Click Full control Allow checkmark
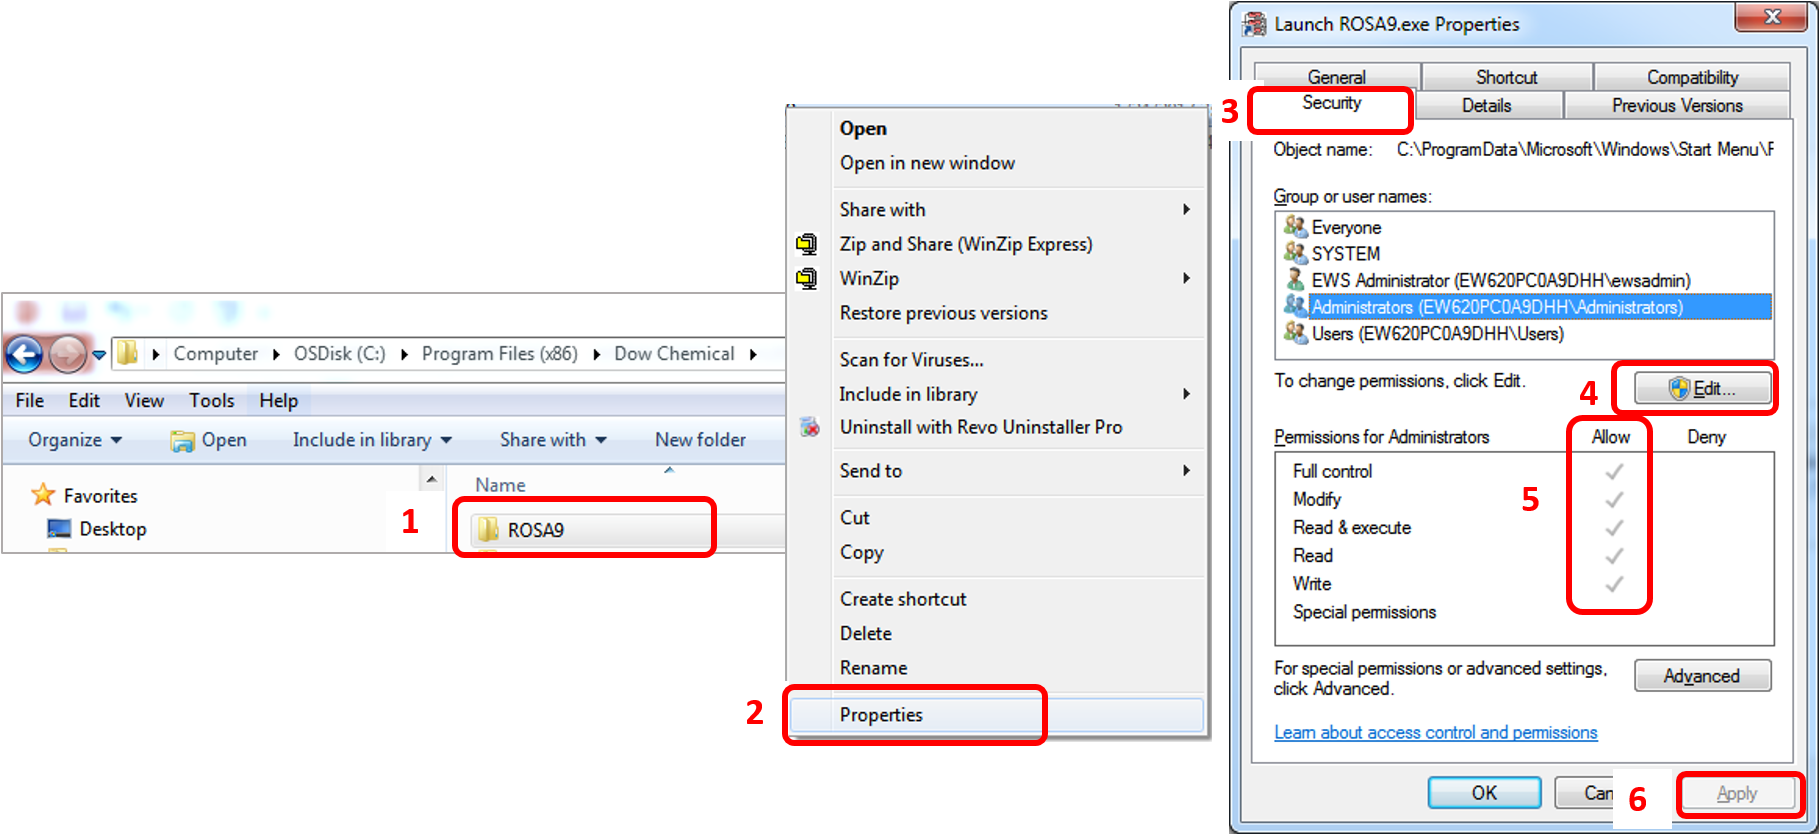 (x=1613, y=471)
